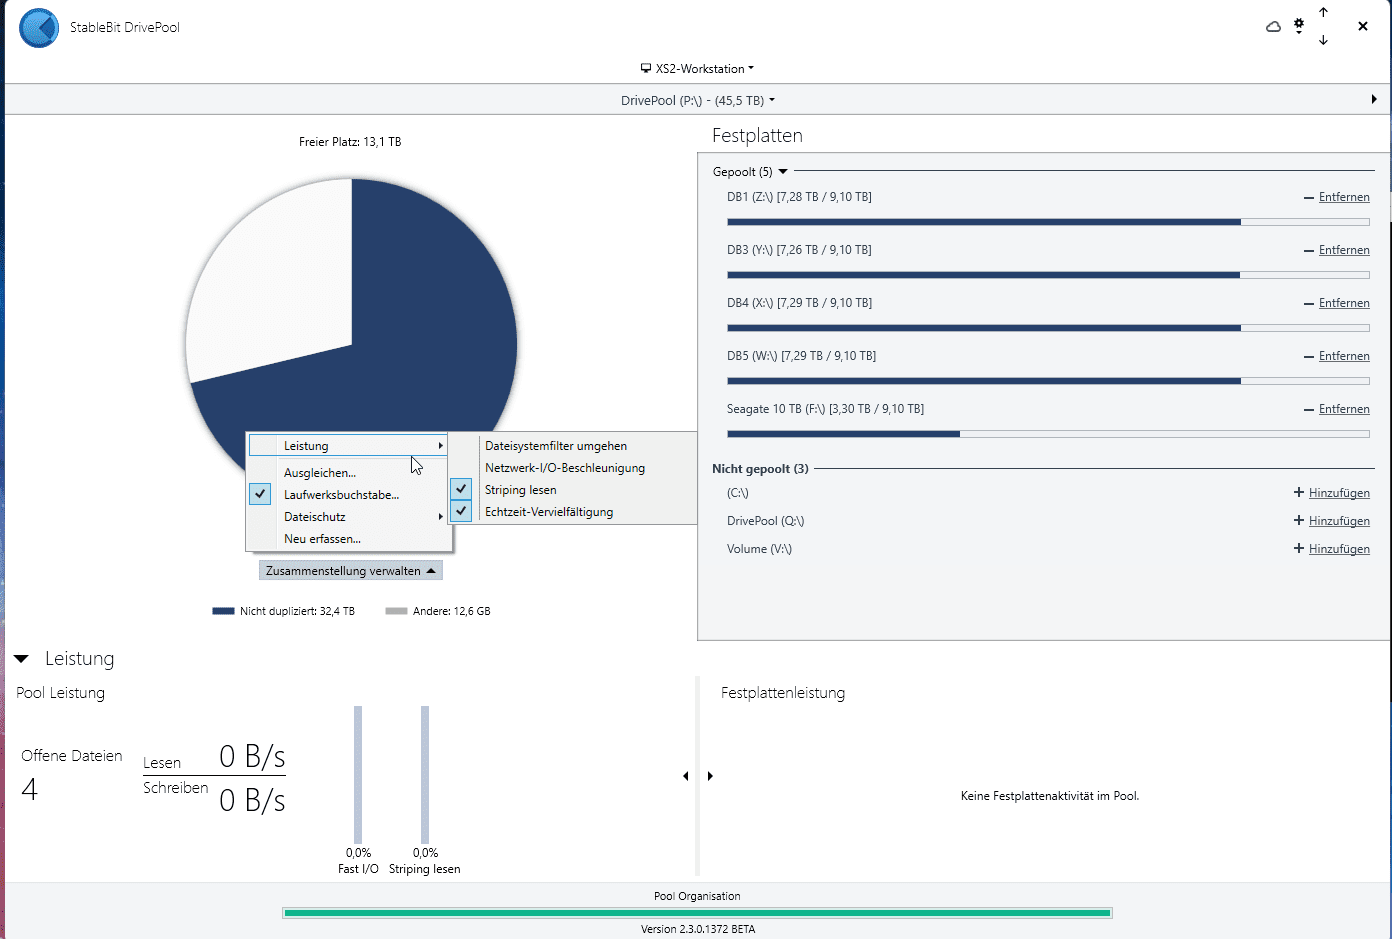
Task: Click minus icon beside DB4 Entfernen
Action: (1309, 304)
